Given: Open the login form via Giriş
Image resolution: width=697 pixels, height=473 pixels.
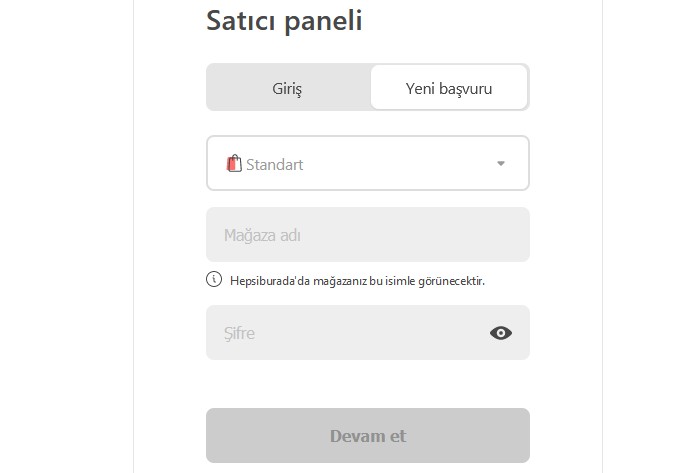Looking at the screenshot, I should 287,88.
